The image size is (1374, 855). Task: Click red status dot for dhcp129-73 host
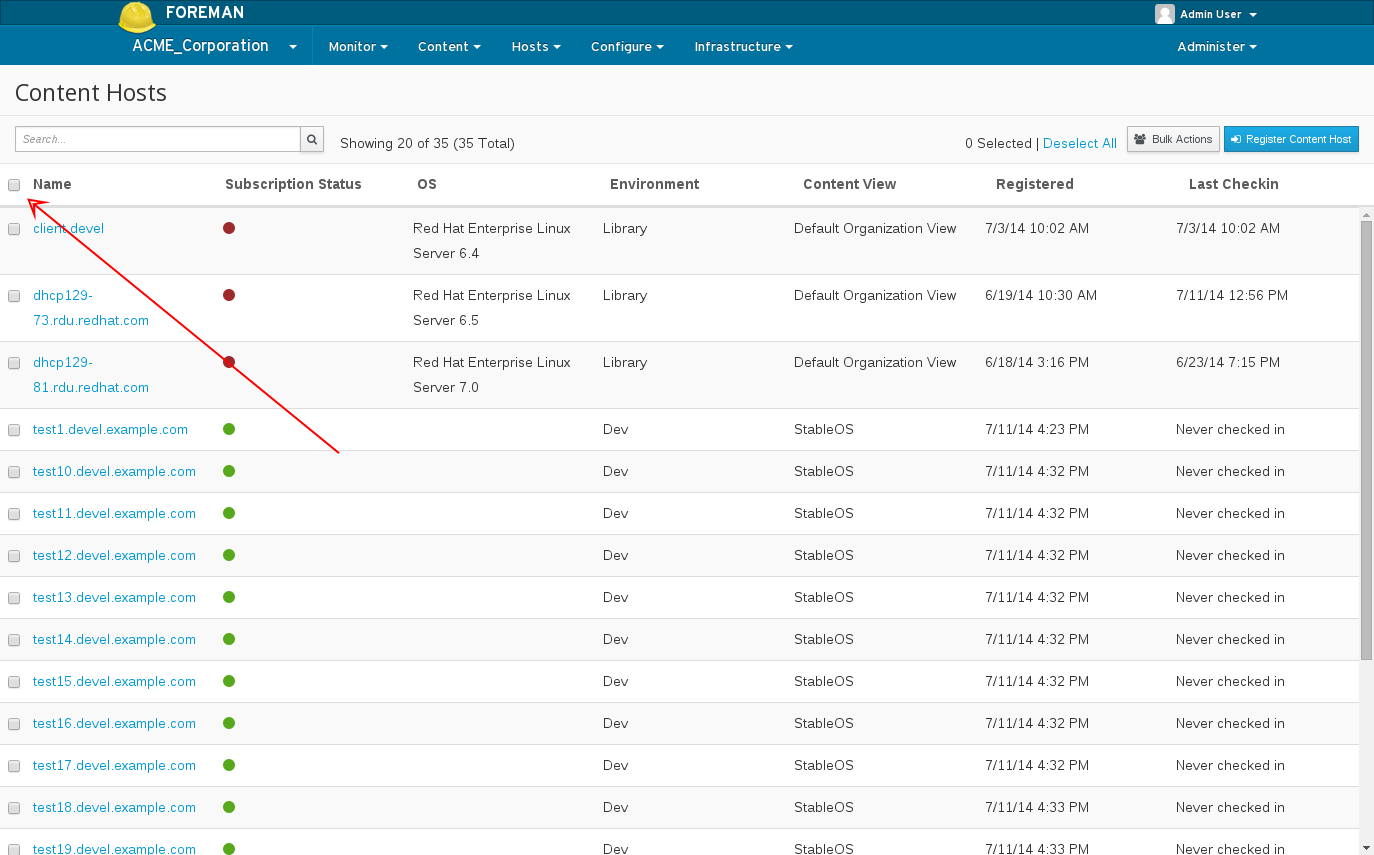(229, 295)
